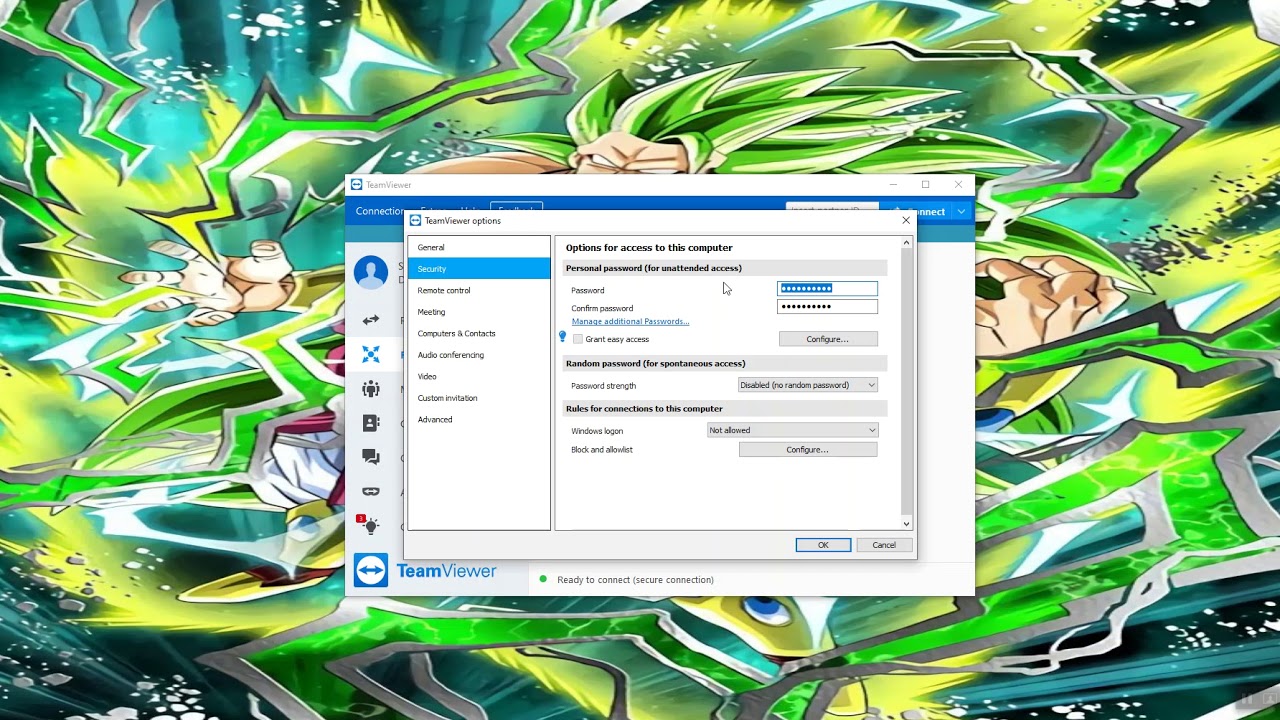Open Computers & Contacts address book icon

[x=371, y=423]
